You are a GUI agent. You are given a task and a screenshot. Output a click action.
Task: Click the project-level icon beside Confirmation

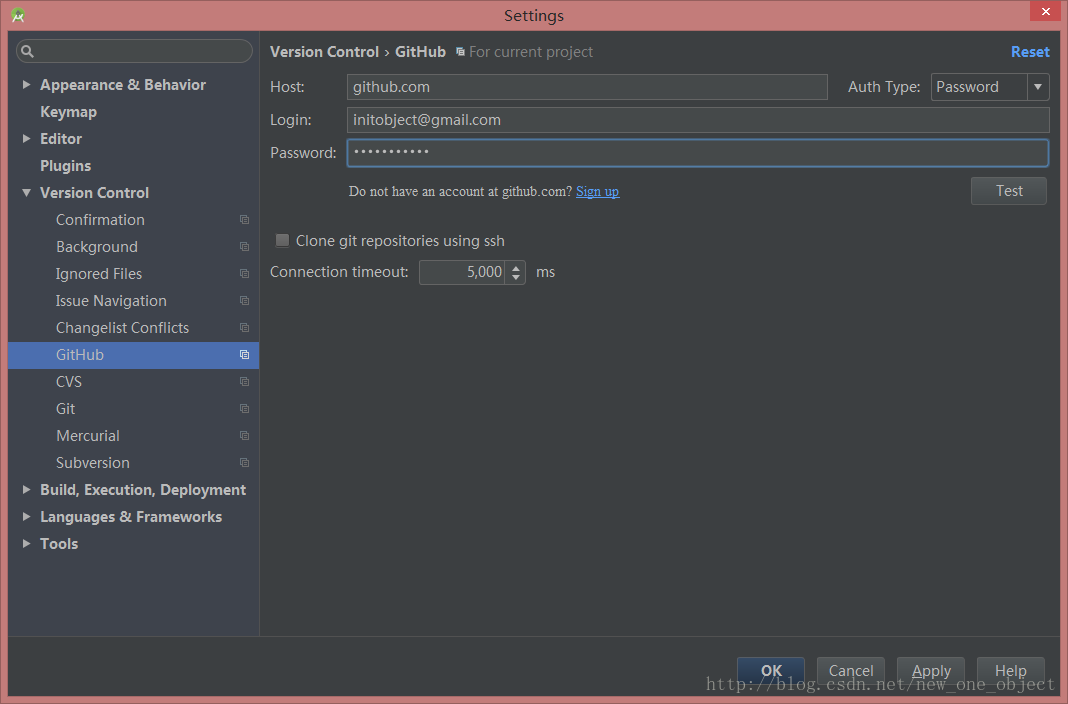coord(244,220)
